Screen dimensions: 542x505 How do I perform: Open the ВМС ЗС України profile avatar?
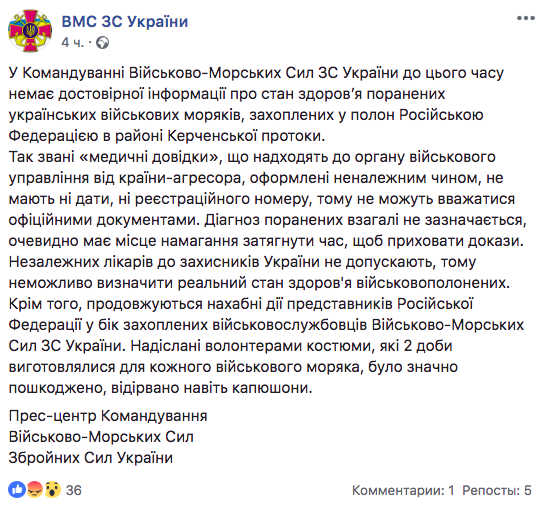coord(30,31)
